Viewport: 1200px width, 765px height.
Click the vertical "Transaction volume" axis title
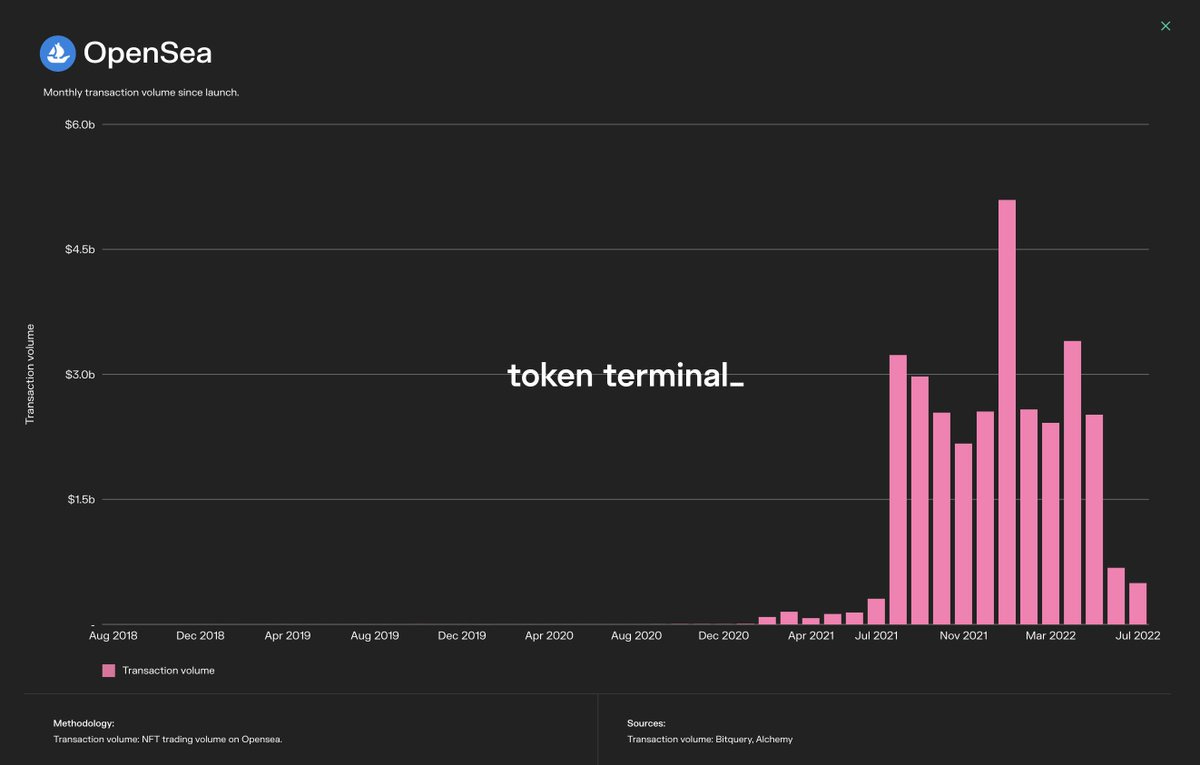[30, 374]
